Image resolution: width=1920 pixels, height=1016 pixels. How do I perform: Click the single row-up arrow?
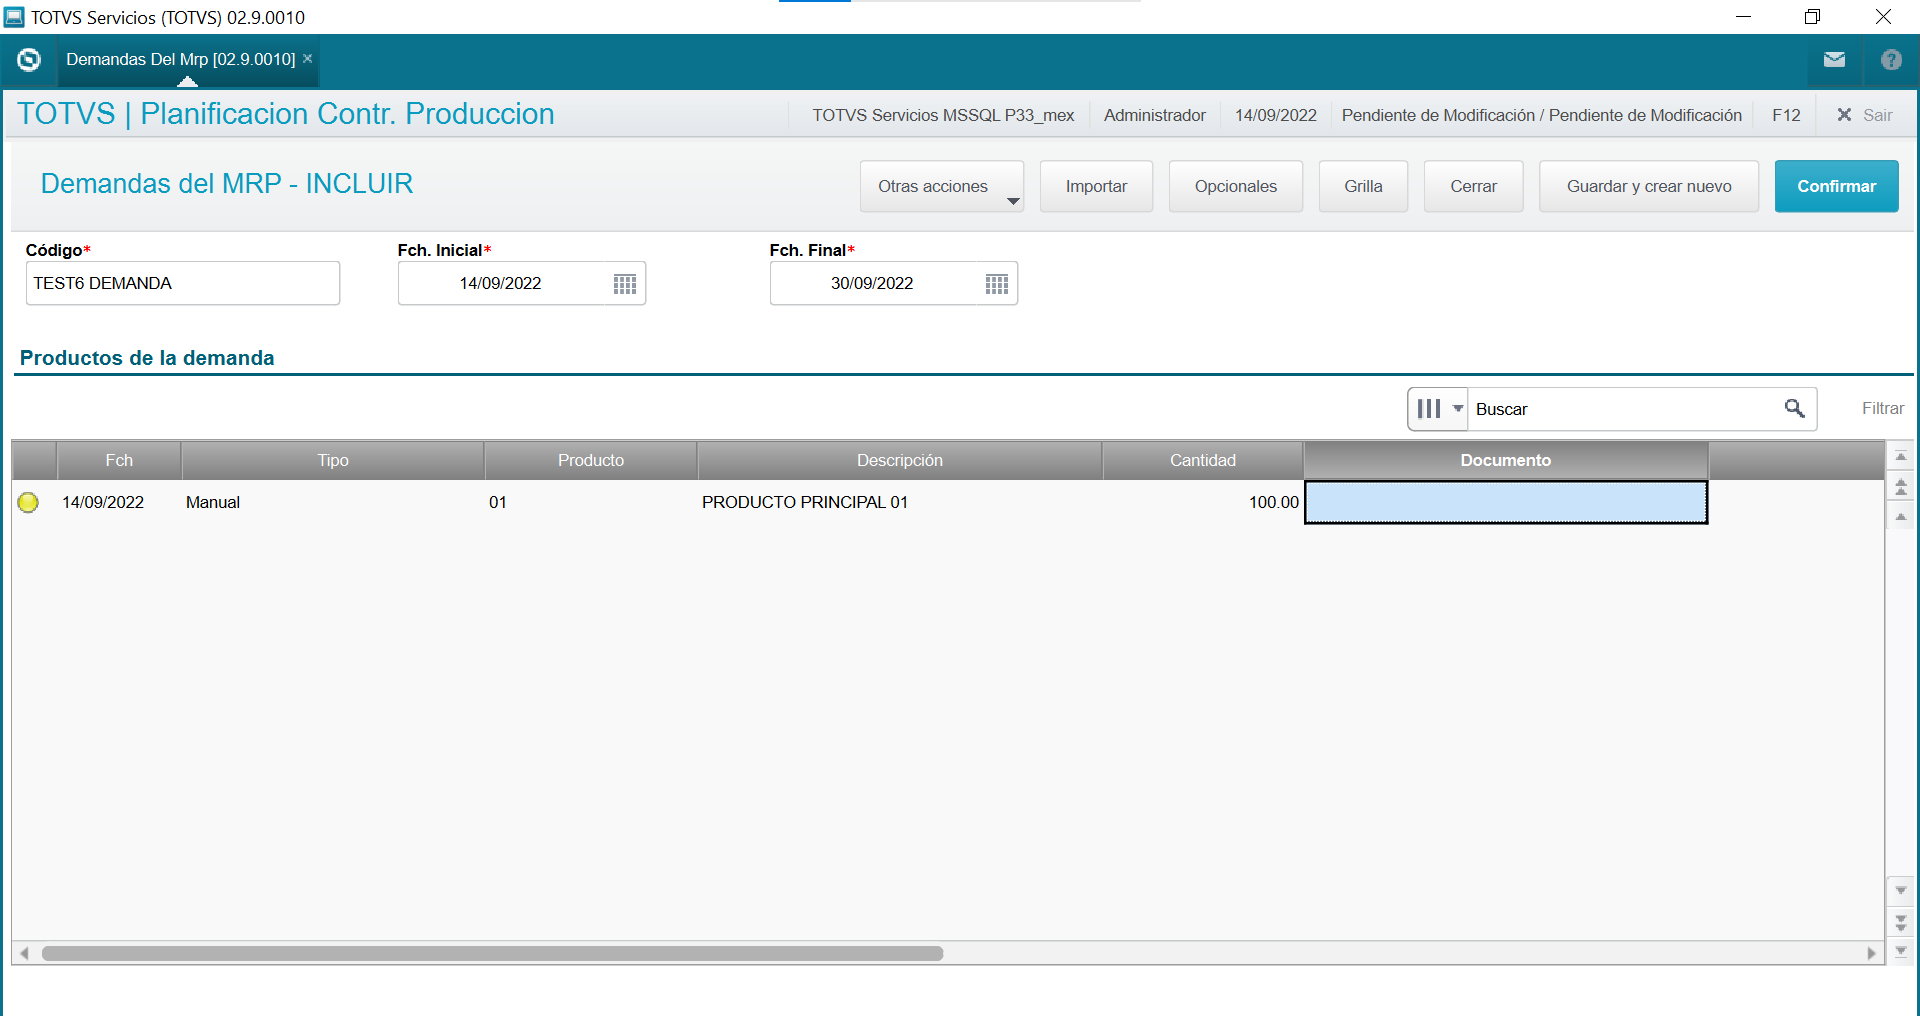(1901, 517)
